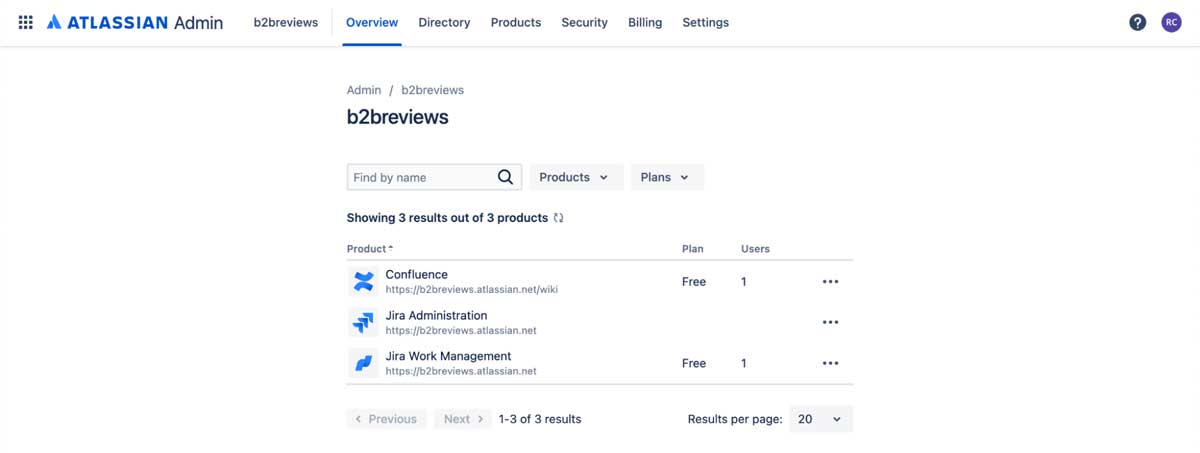Switch to the Settings tab
1200x453 pixels.
(x=706, y=22)
